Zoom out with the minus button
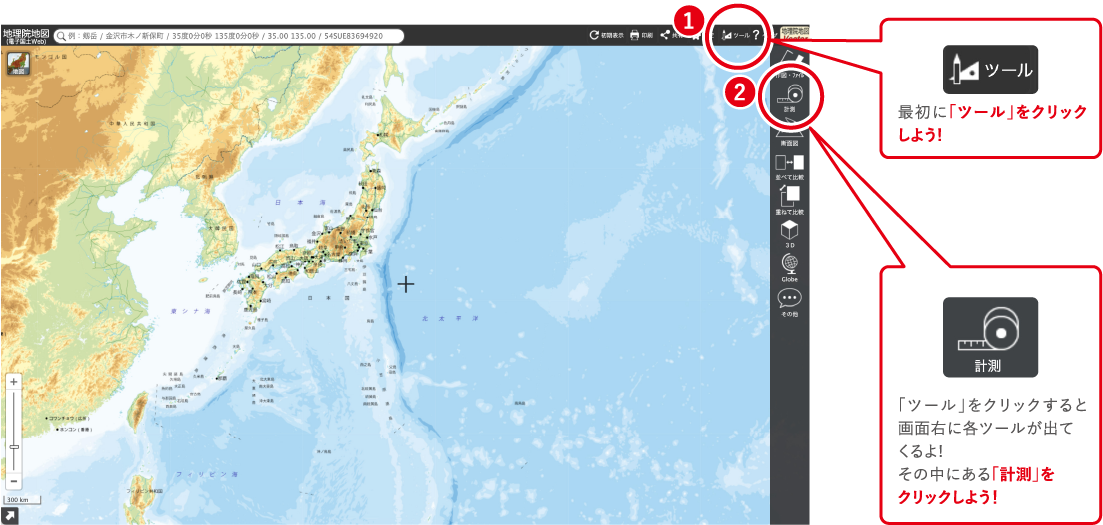 coord(14,483)
